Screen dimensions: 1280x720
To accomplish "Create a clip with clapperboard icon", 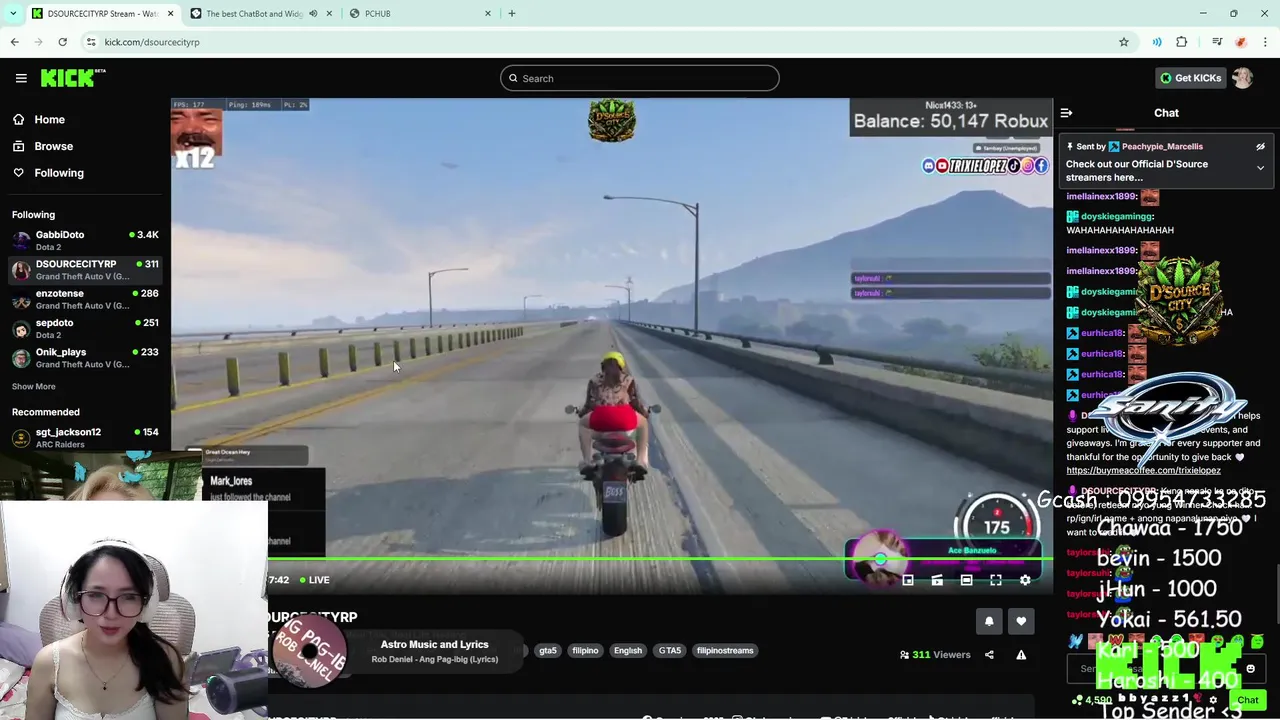I will pos(937,580).
